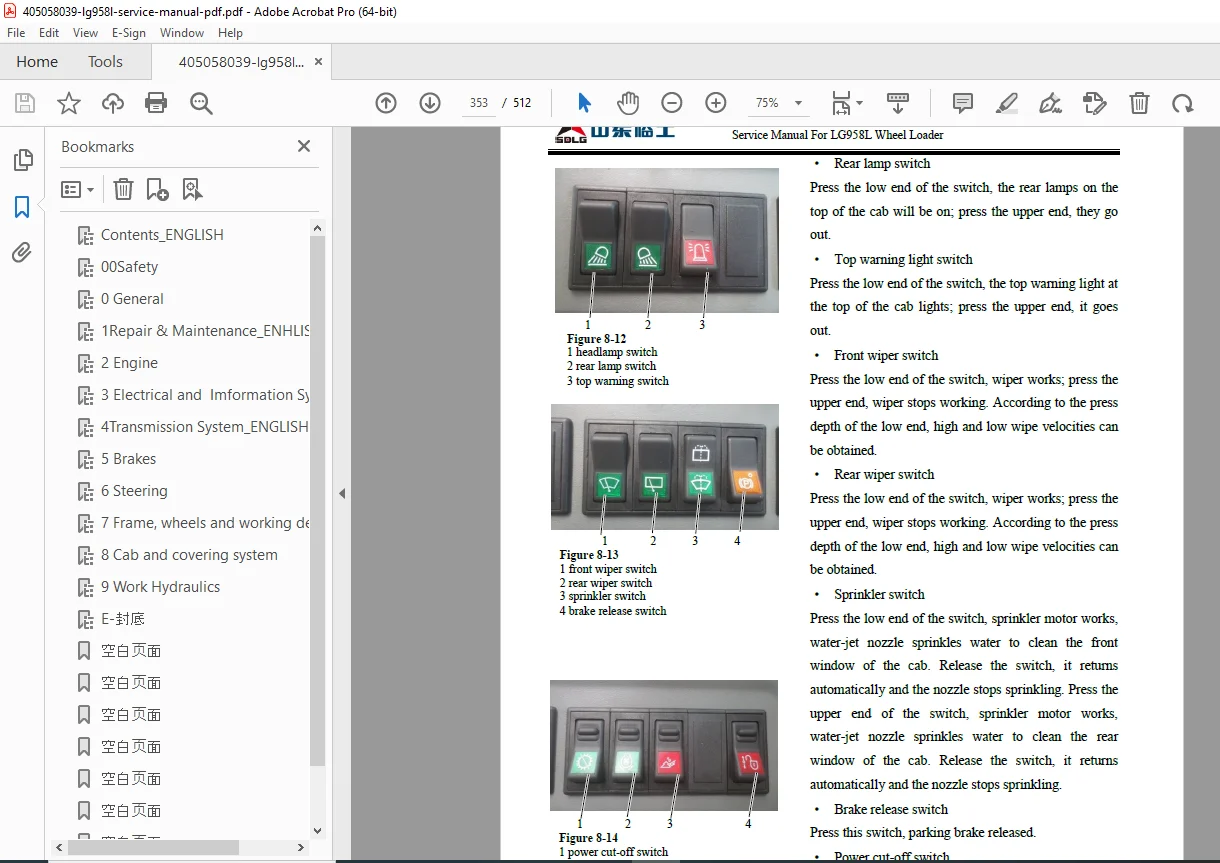Zoom in with the plus circle
The width and height of the screenshot is (1220, 863).
tap(716, 102)
